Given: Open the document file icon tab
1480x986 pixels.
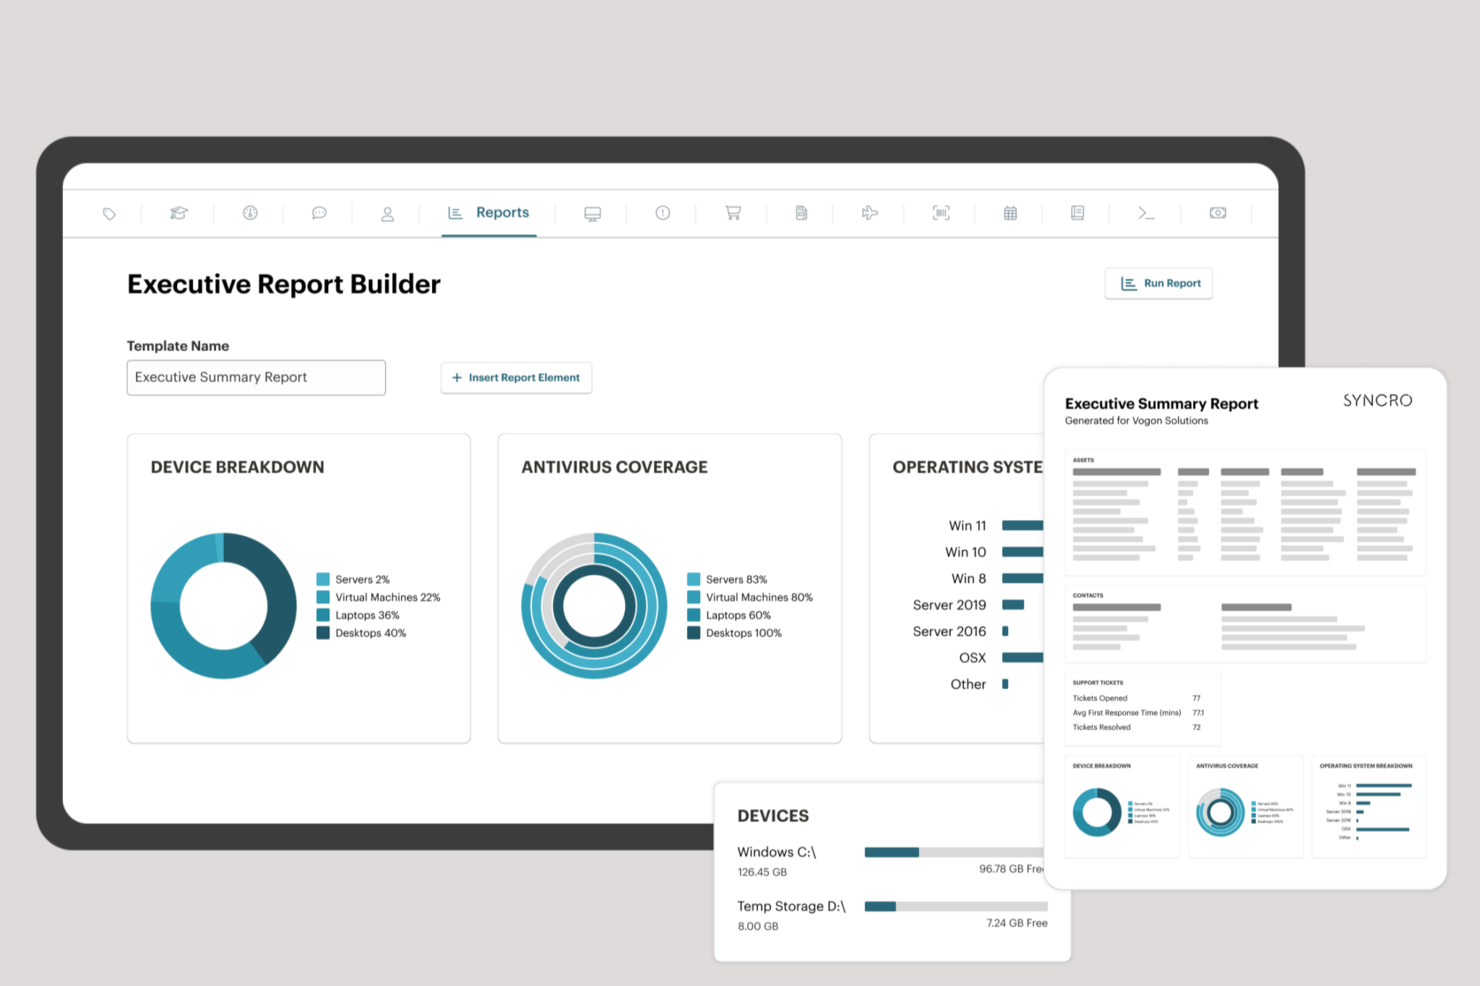Looking at the screenshot, I should tap(801, 213).
